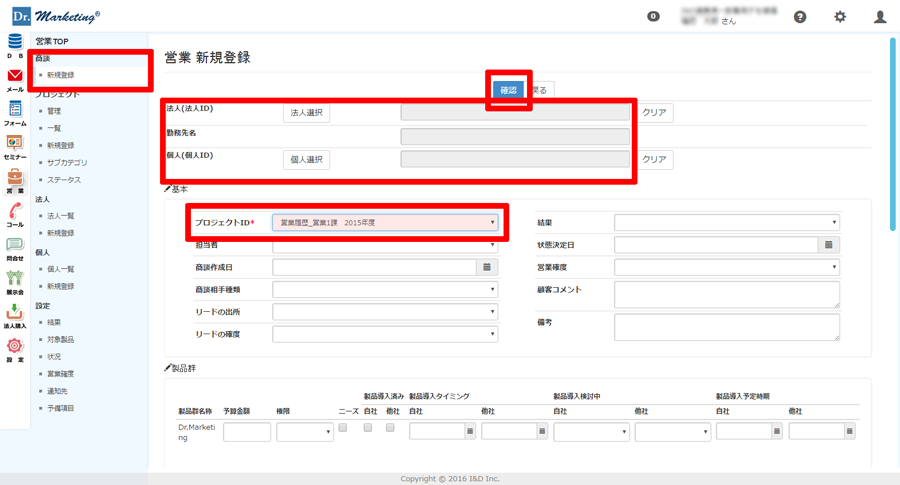Click the 法人選択 button
900x485 pixels.
point(306,113)
